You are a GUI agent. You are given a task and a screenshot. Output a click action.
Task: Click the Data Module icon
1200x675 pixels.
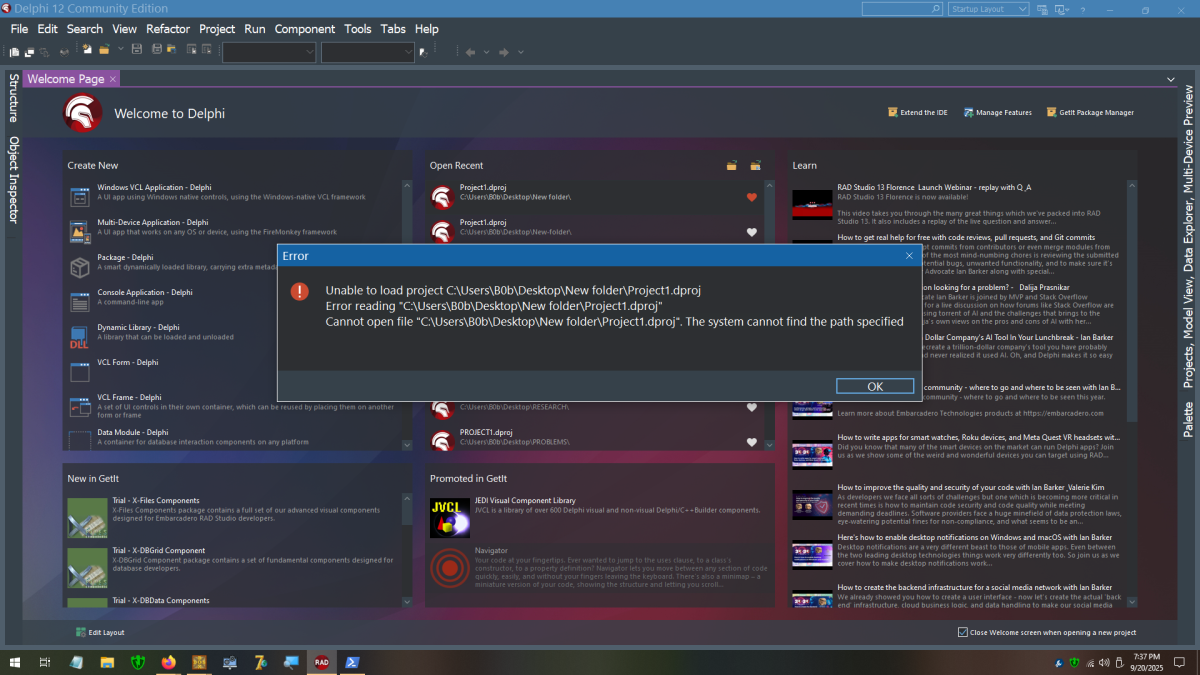click(x=80, y=439)
